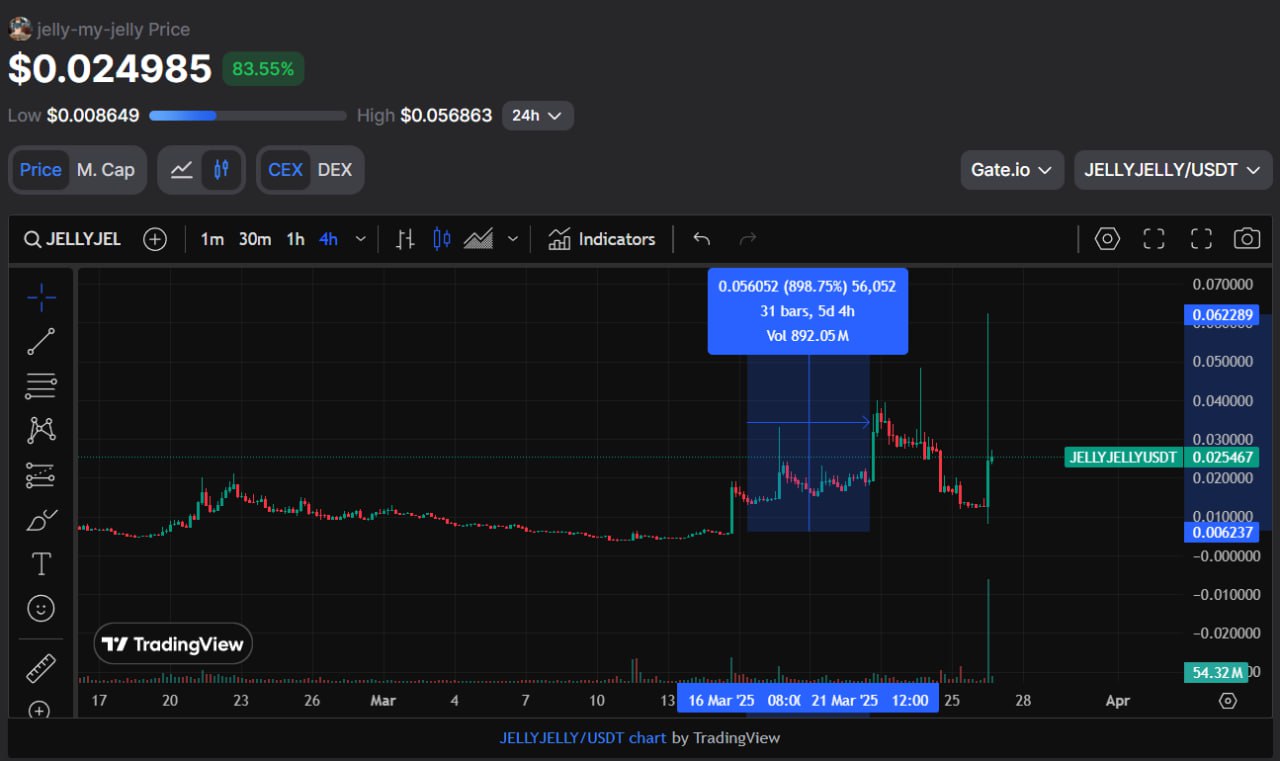Open time axis settings gear
Viewport: 1280px width, 761px height.
[1228, 701]
